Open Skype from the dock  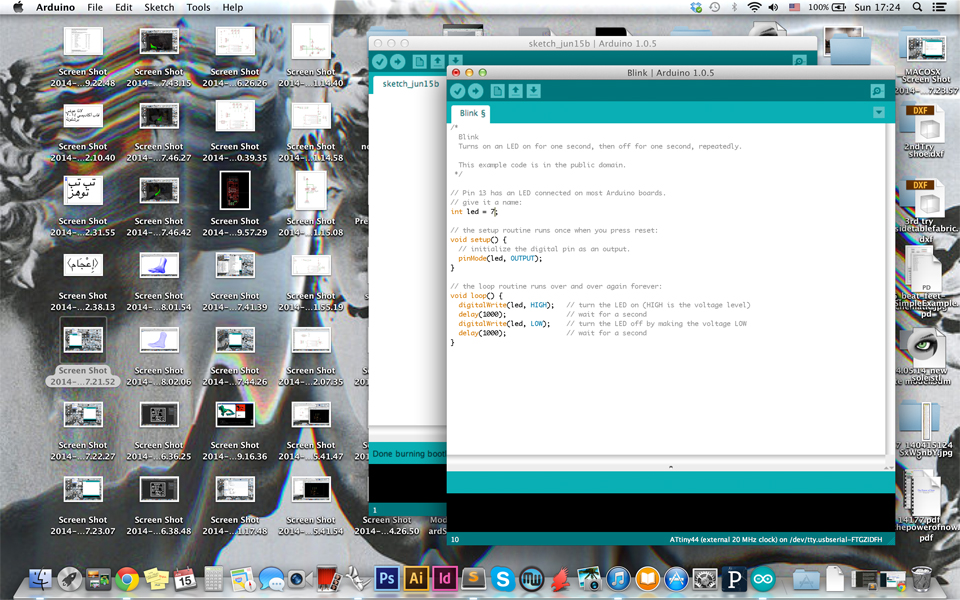click(x=503, y=579)
